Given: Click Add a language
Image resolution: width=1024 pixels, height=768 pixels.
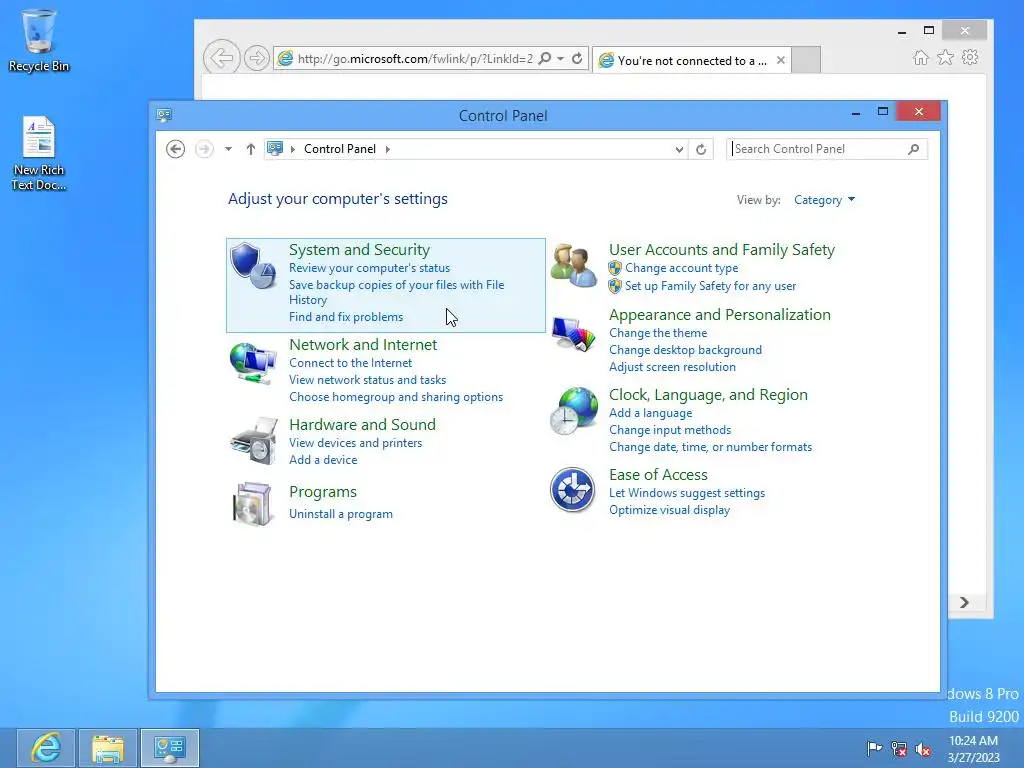Looking at the screenshot, I should 650,413.
